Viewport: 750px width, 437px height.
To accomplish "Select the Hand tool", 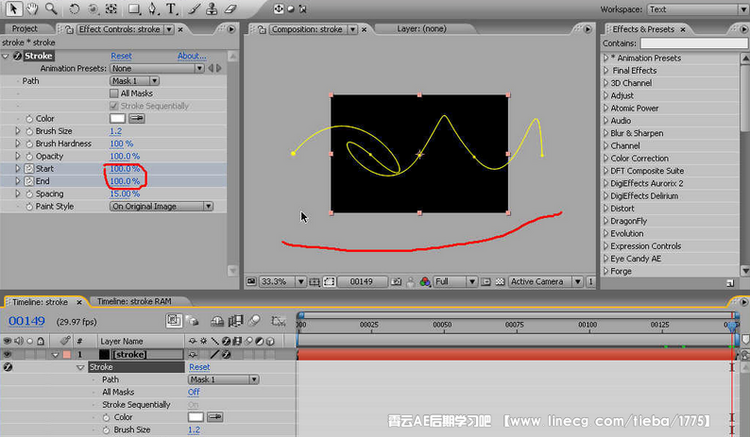I will tap(32, 9).
